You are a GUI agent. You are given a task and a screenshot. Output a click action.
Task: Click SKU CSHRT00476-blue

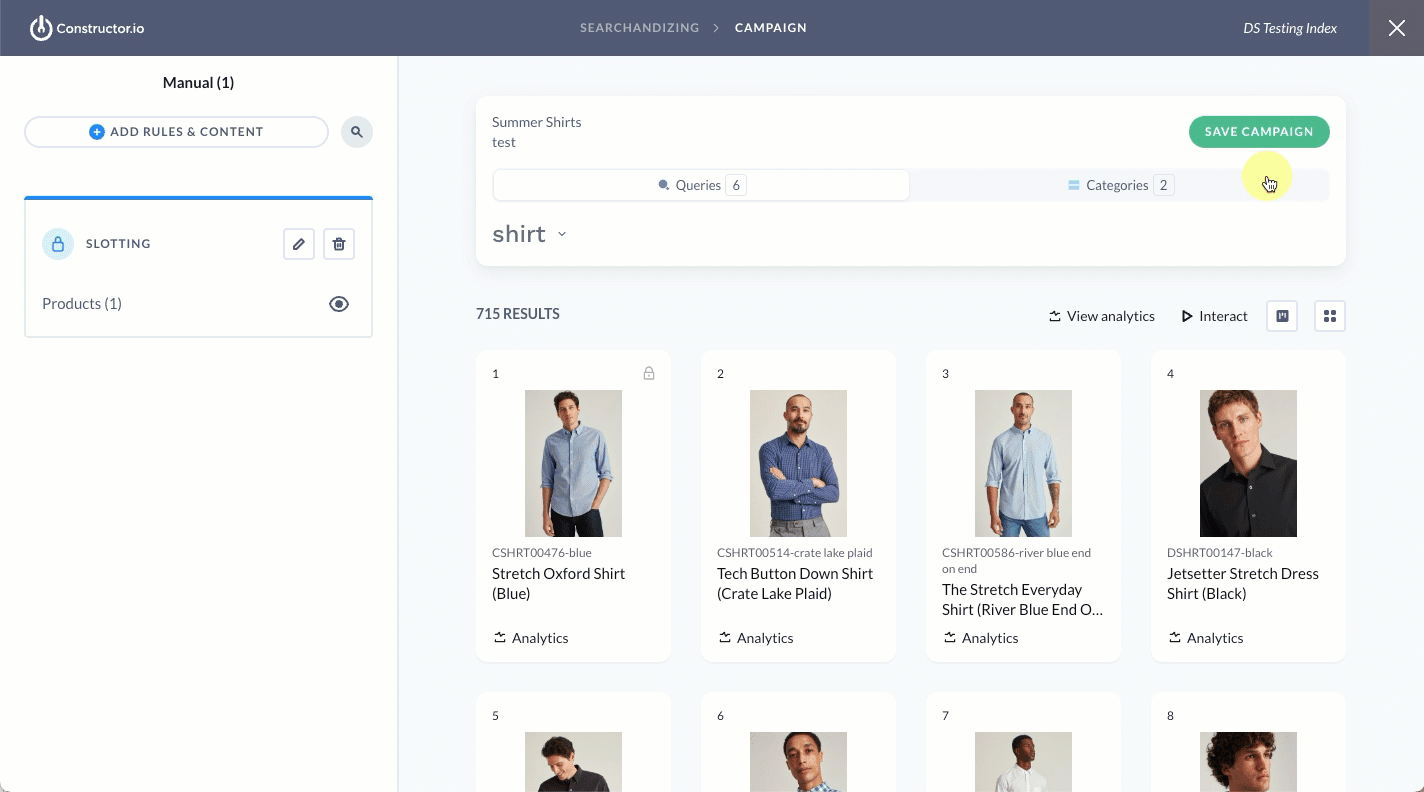[x=542, y=553]
